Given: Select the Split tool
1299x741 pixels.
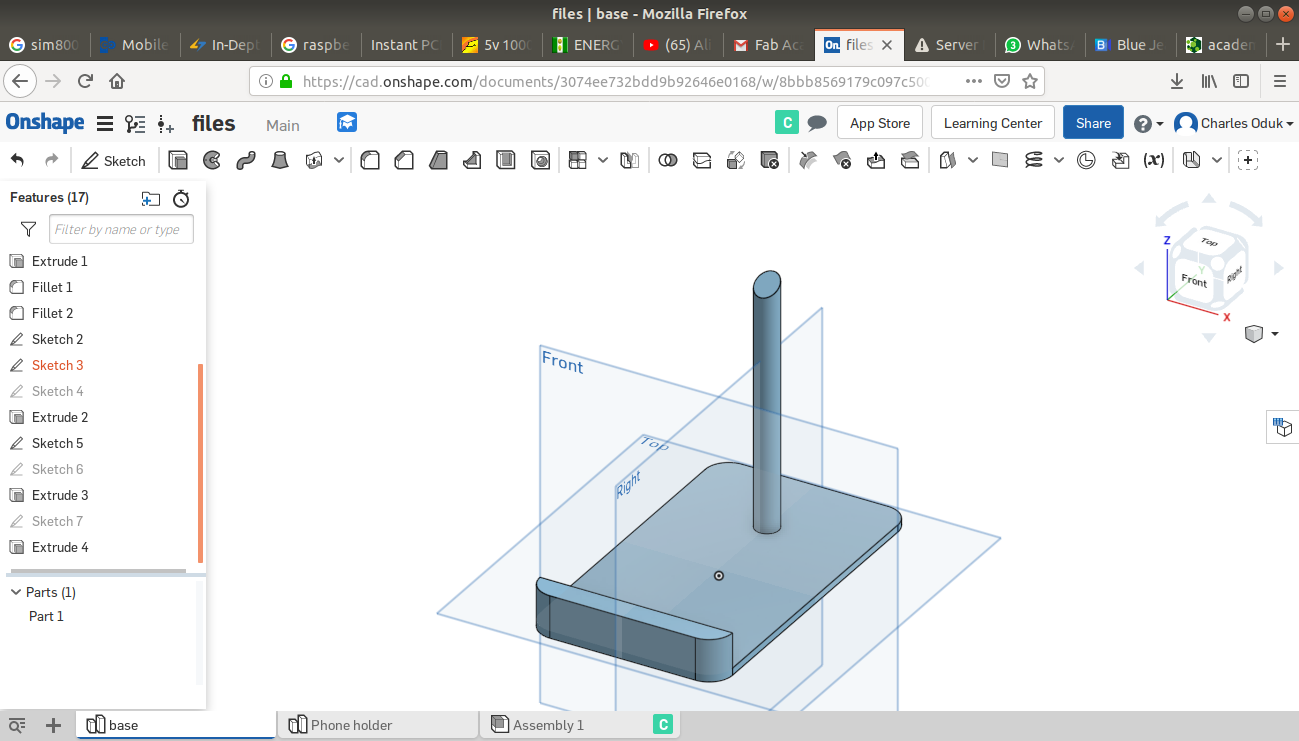Looking at the screenshot, I should click(x=702, y=160).
